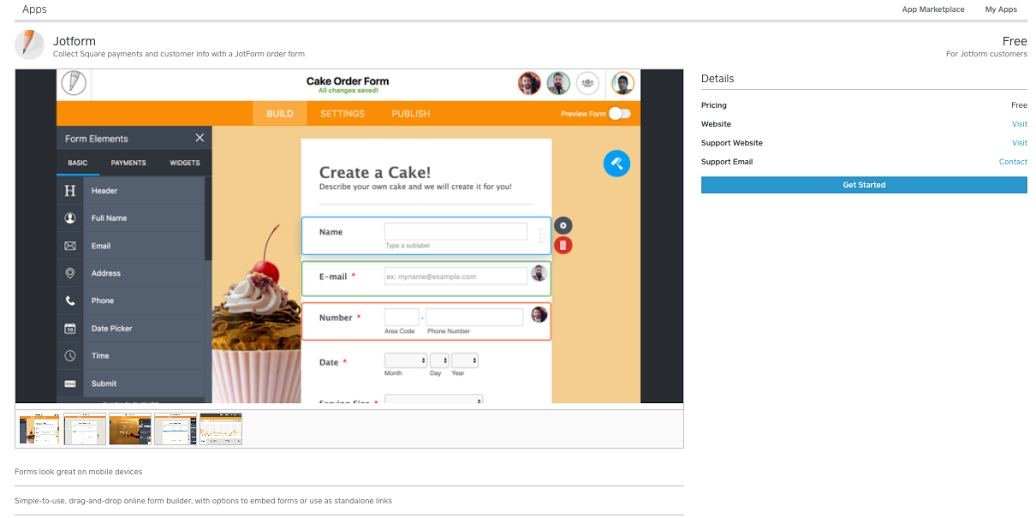
Task: Delete the Name field with trash icon
Action: (563, 245)
